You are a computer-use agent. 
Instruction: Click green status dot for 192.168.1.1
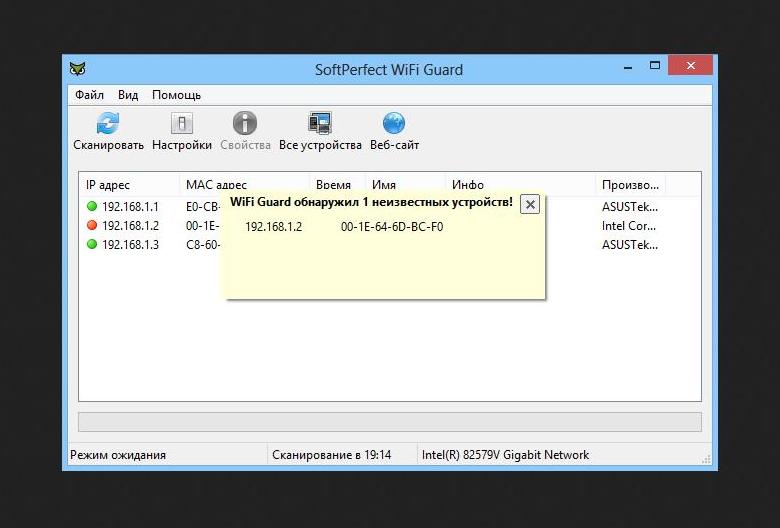[x=92, y=206]
